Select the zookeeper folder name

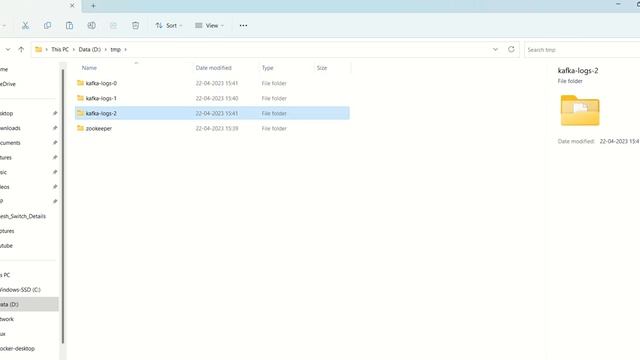(x=99, y=128)
